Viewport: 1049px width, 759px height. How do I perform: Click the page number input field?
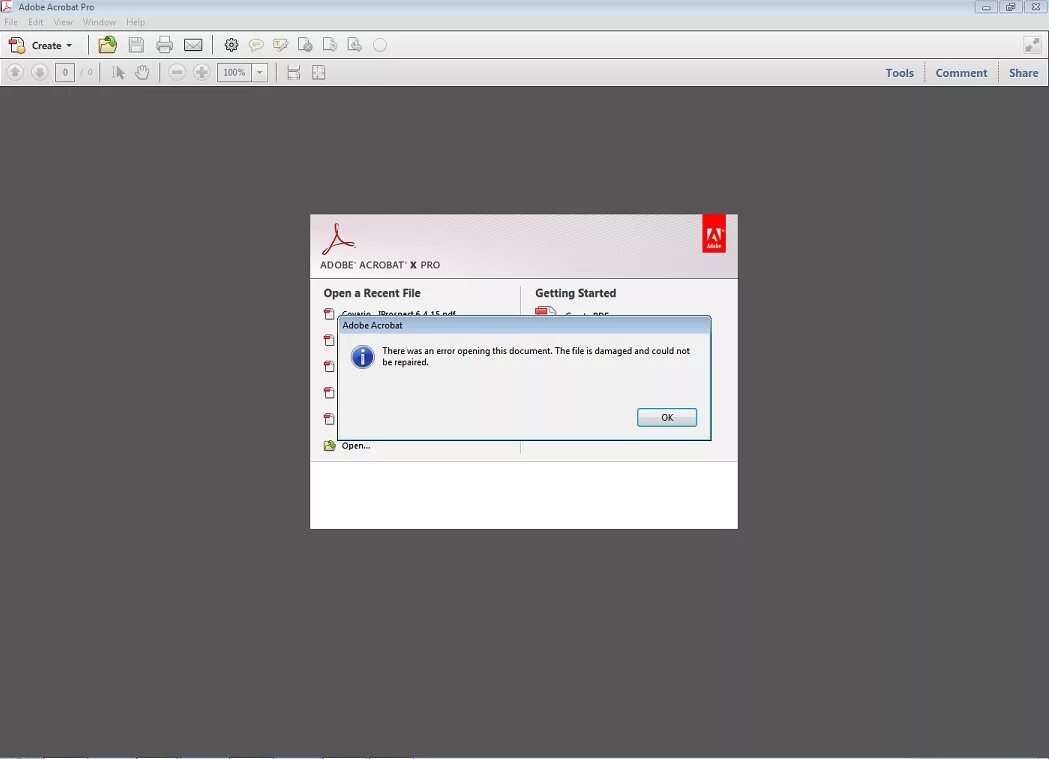(x=65, y=72)
